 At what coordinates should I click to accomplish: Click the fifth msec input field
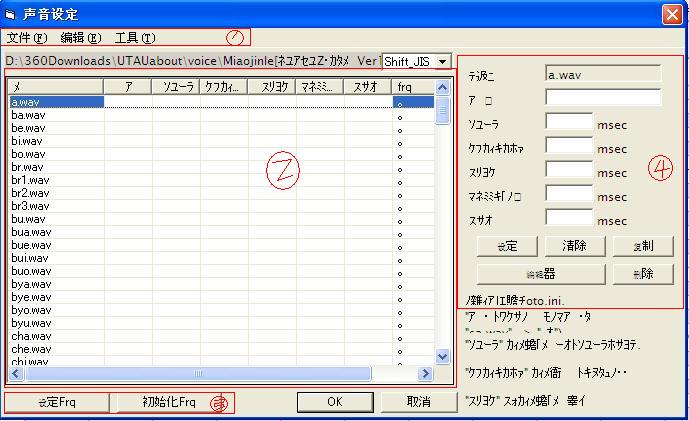[x=569, y=218]
